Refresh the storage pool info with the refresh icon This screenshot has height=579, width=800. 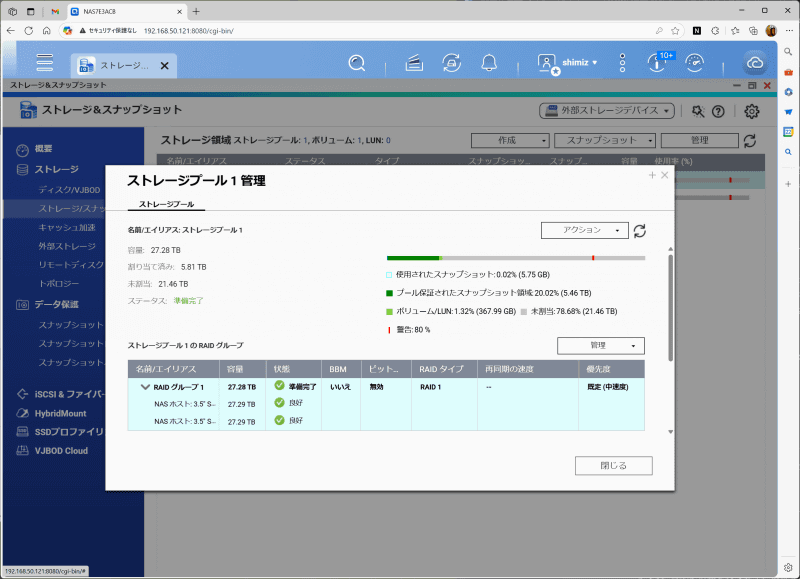[x=637, y=229]
